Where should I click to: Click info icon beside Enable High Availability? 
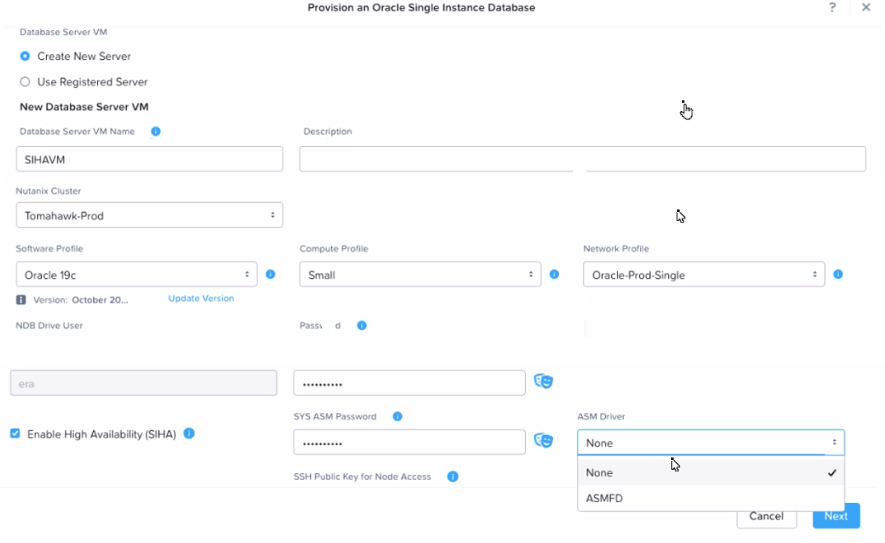tap(189, 434)
